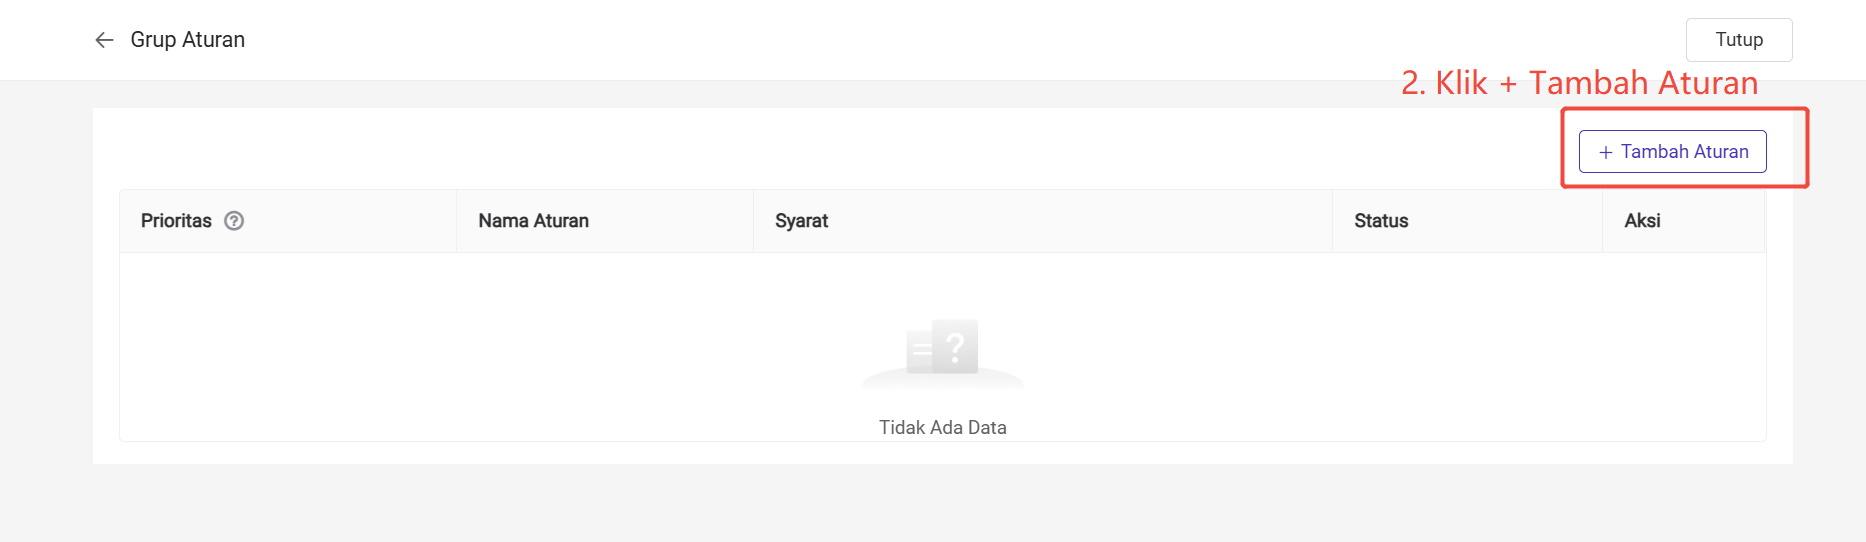This screenshot has width=1866, height=542.
Task: Click the Aksi column header
Action: tap(1642, 221)
